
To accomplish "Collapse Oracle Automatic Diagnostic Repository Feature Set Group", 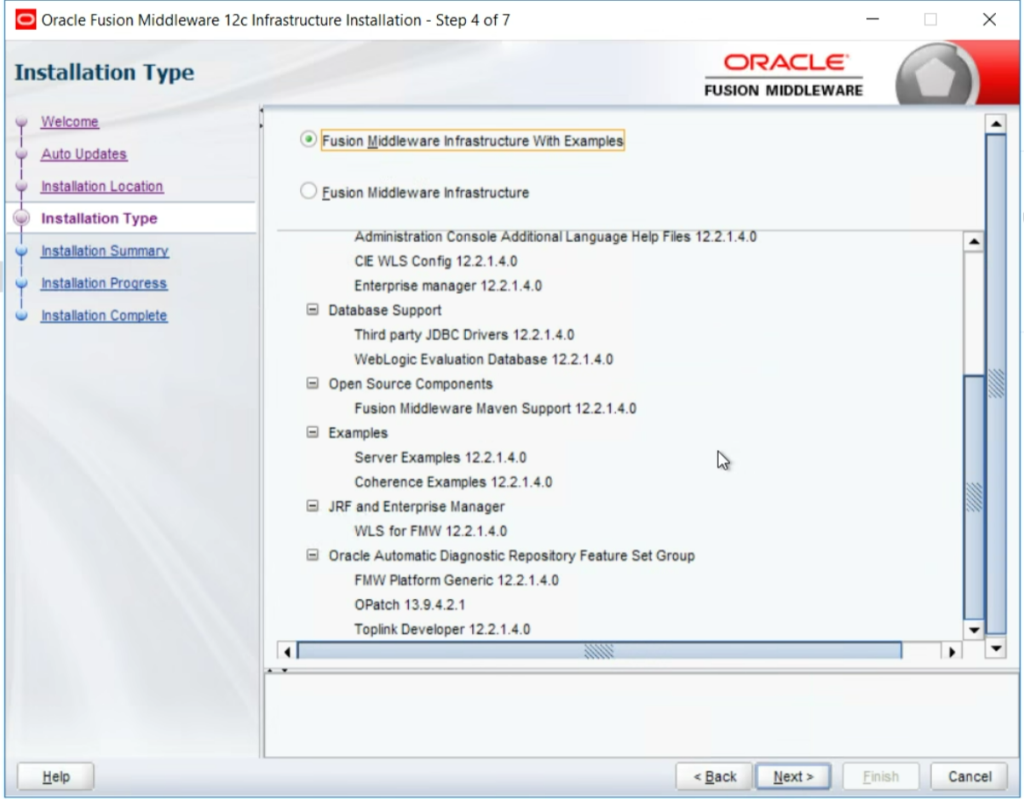I will click(313, 555).
